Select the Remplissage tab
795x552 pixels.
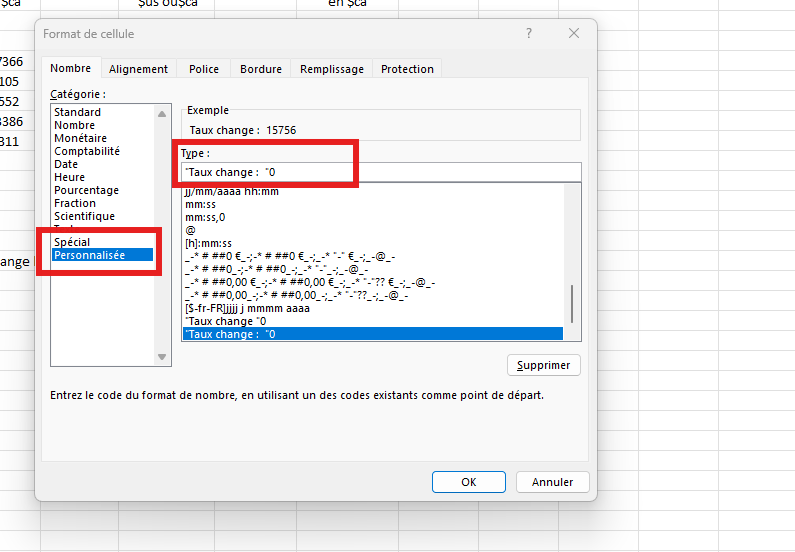coord(332,69)
